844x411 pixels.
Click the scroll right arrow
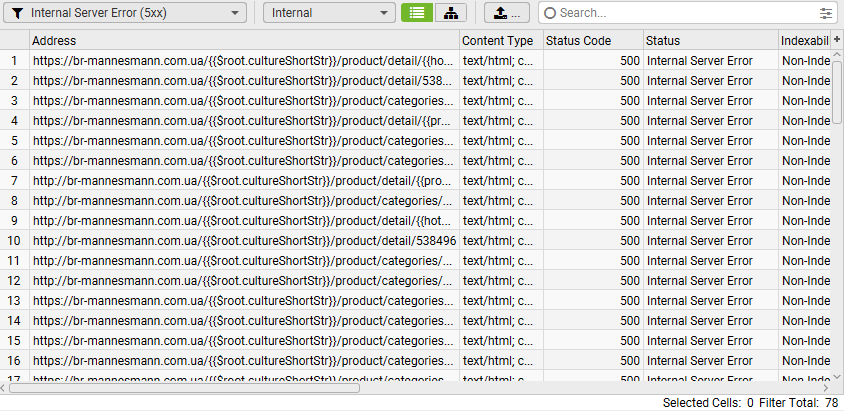pos(826,388)
